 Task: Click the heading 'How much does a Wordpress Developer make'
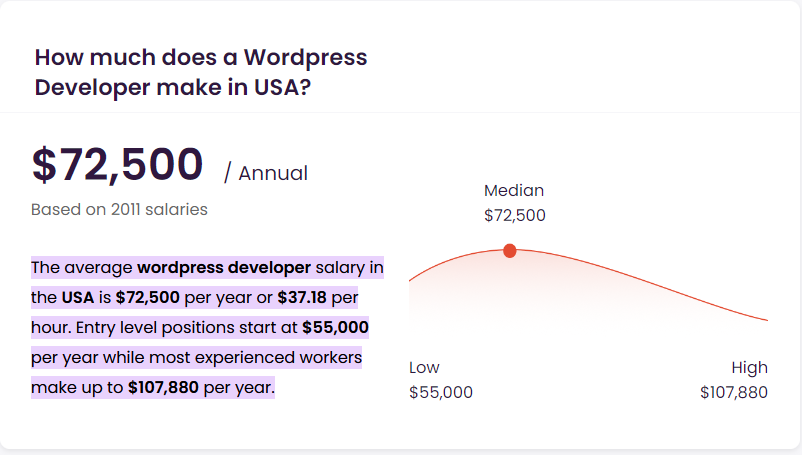[x=200, y=72]
